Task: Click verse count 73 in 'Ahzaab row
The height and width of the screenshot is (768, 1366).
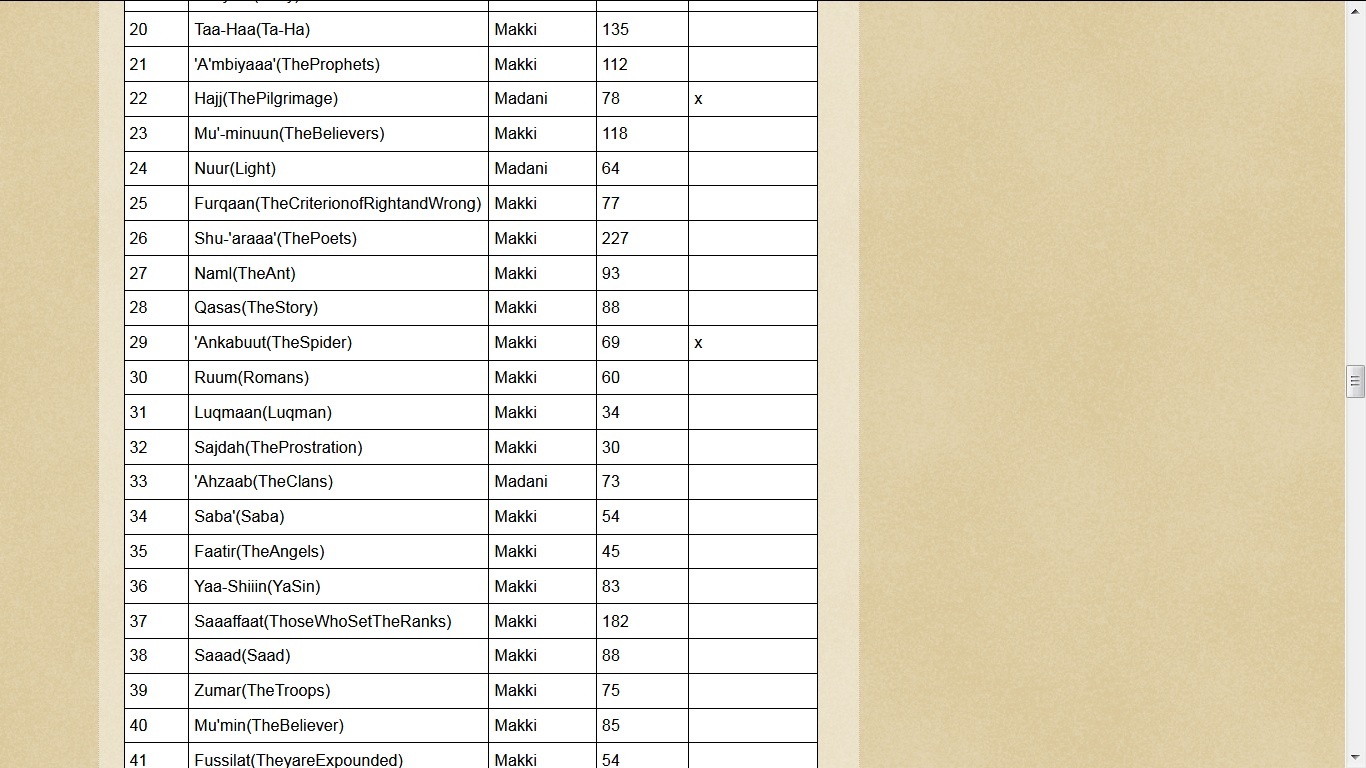Action: [x=611, y=482]
